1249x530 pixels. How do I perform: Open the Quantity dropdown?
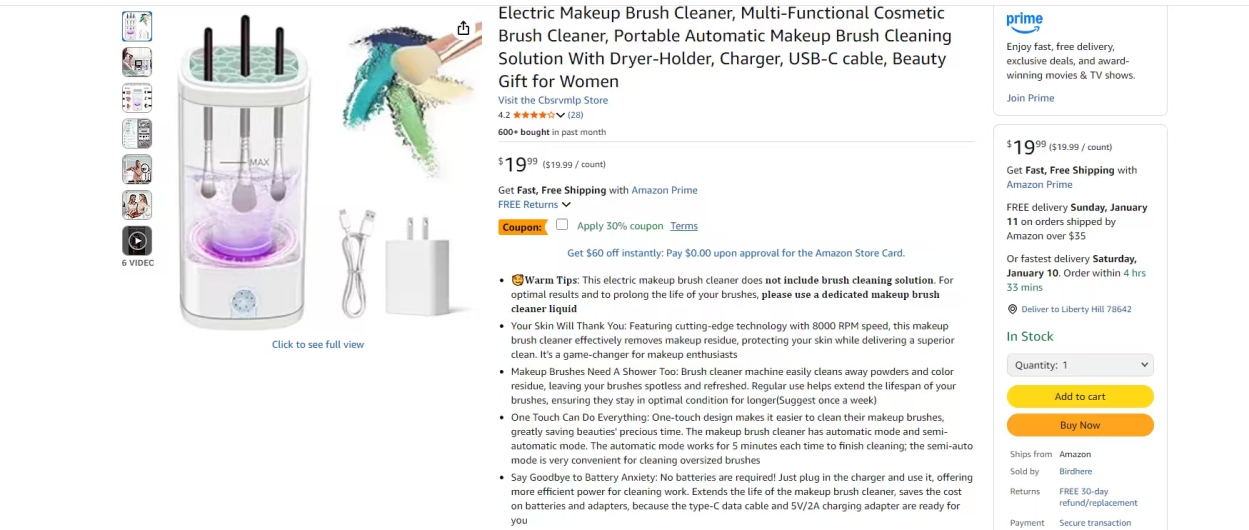[x=1079, y=365]
